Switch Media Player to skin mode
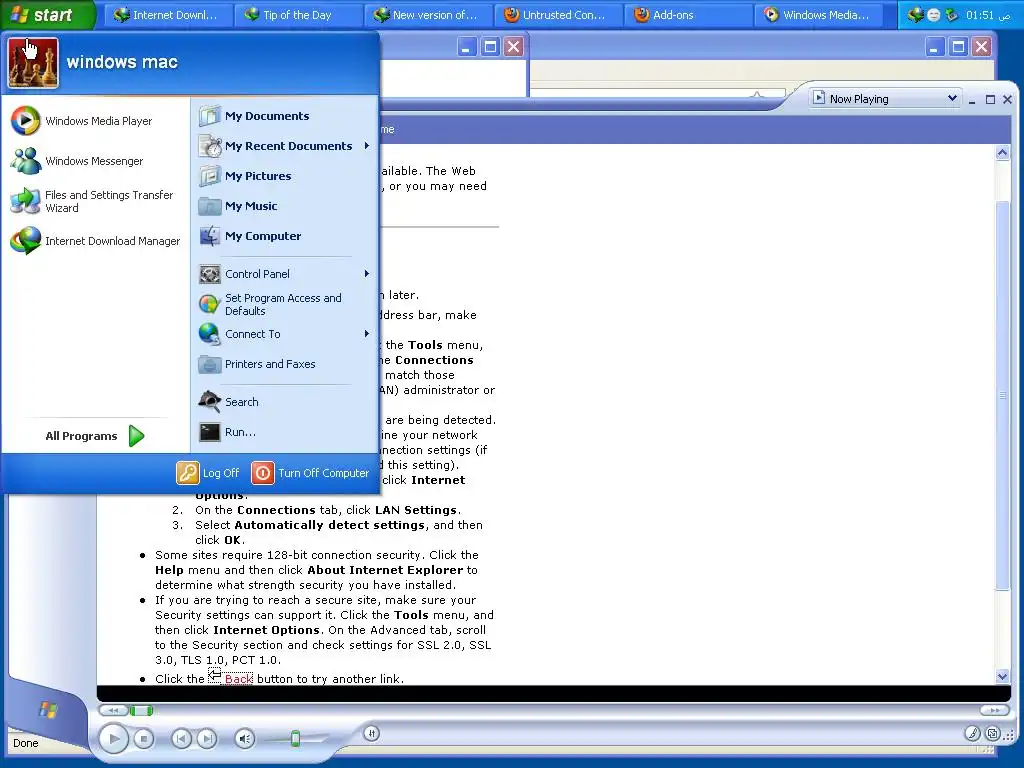The image size is (1024, 768). tap(993, 733)
